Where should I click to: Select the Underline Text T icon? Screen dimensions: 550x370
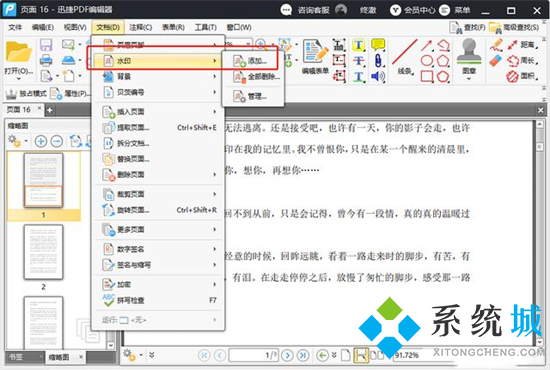point(358,76)
